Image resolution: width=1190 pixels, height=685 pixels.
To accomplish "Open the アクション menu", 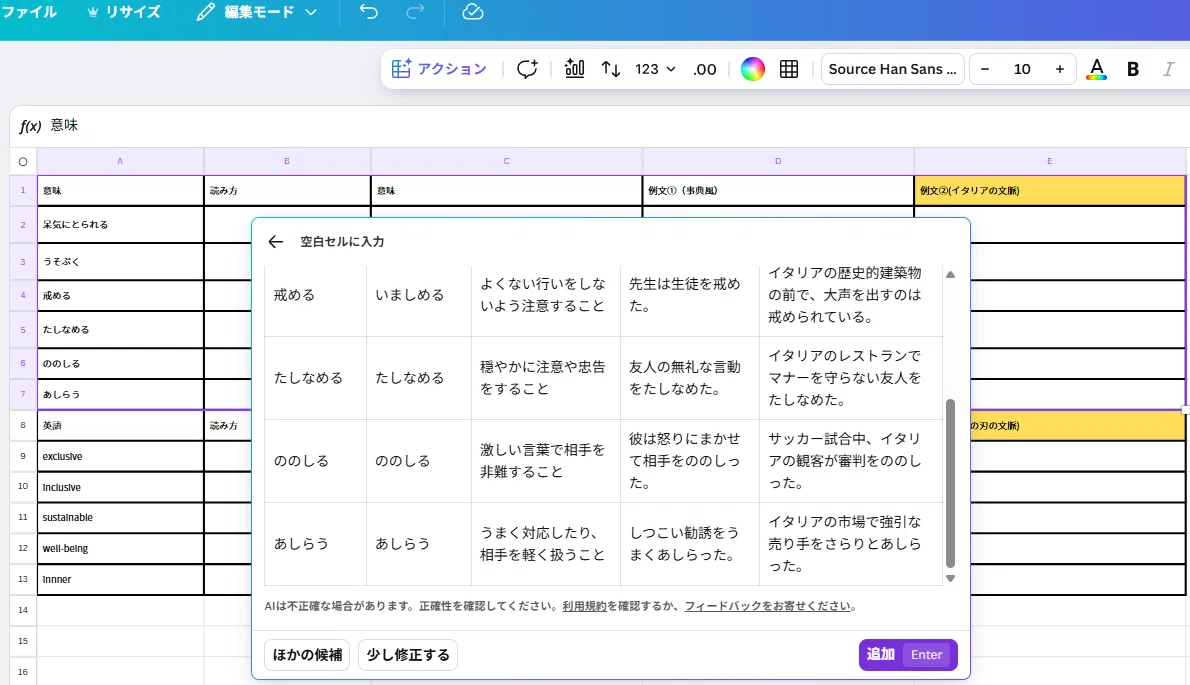I will coord(439,69).
